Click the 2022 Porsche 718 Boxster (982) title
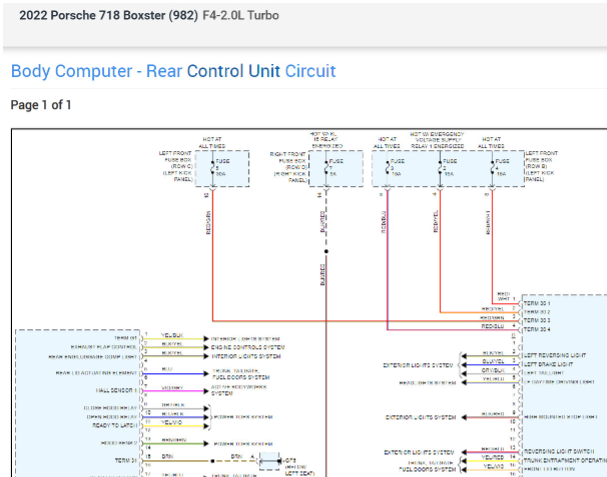 pyautogui.click(x=108, y=15)
